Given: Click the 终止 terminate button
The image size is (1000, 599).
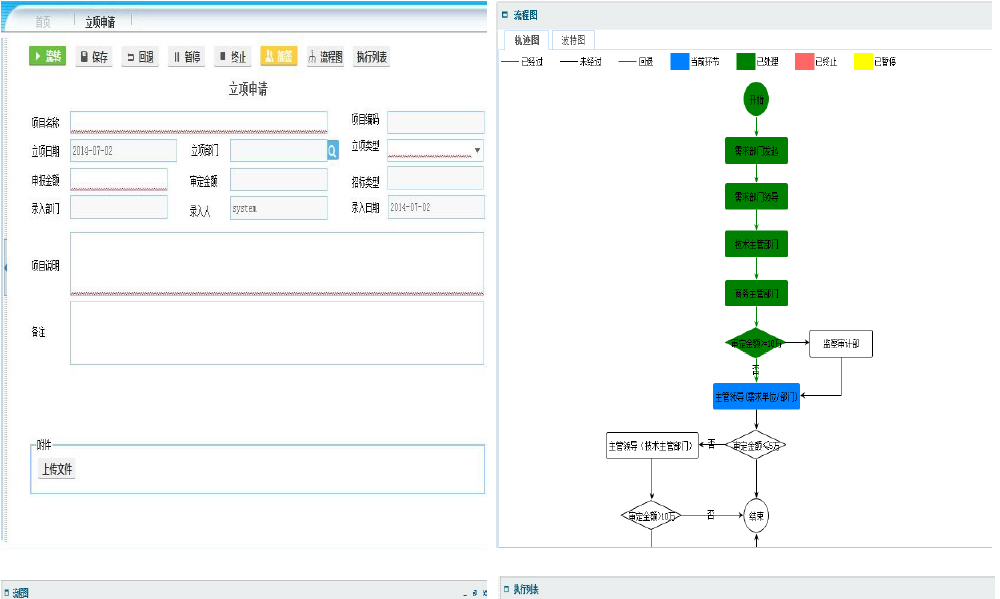Looking at the screenshot, I should 232,57.
